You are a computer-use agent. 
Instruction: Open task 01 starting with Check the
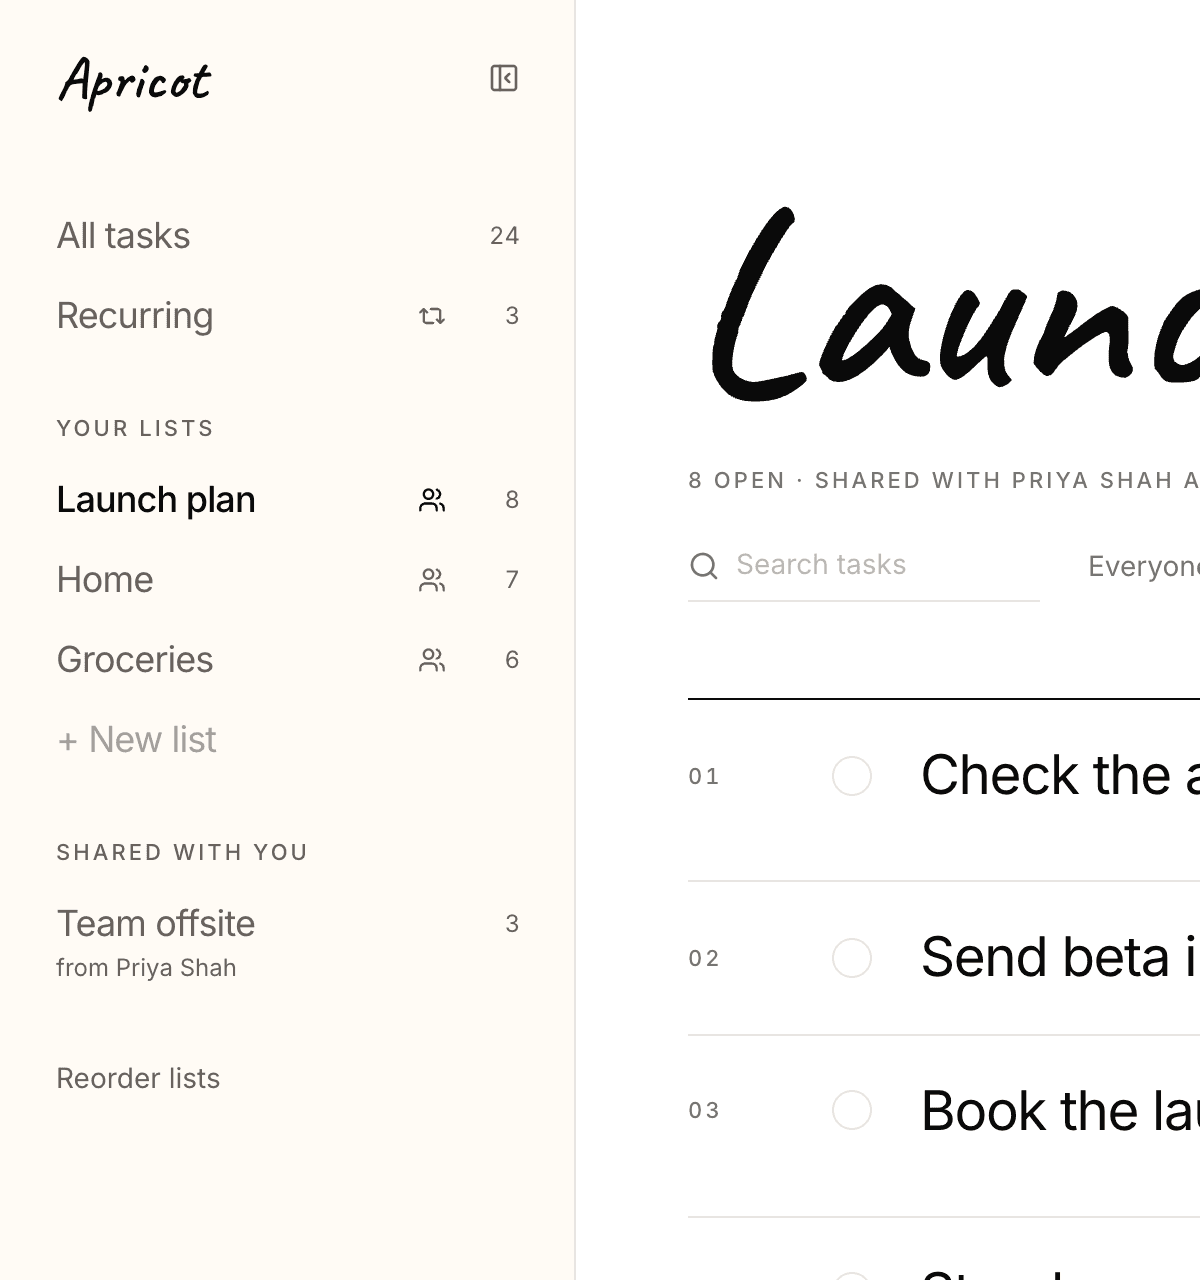click(1060, 775)
